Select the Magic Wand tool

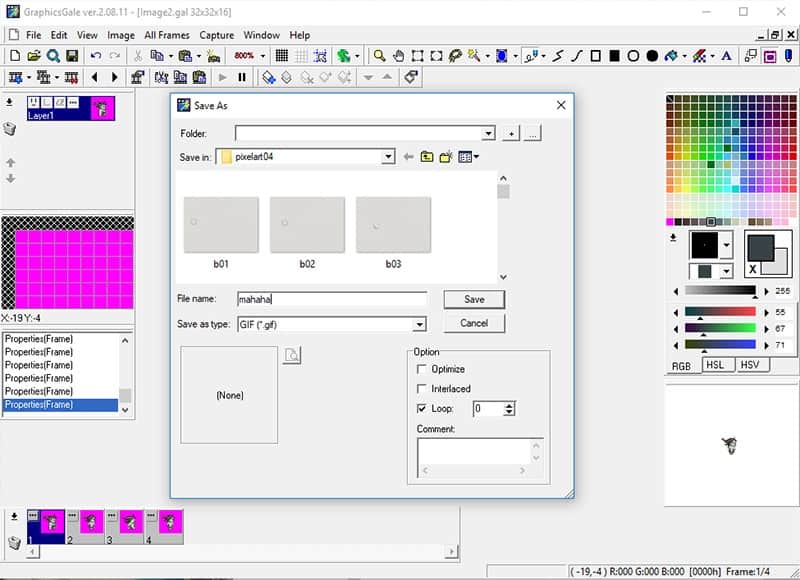coord(474,56)
